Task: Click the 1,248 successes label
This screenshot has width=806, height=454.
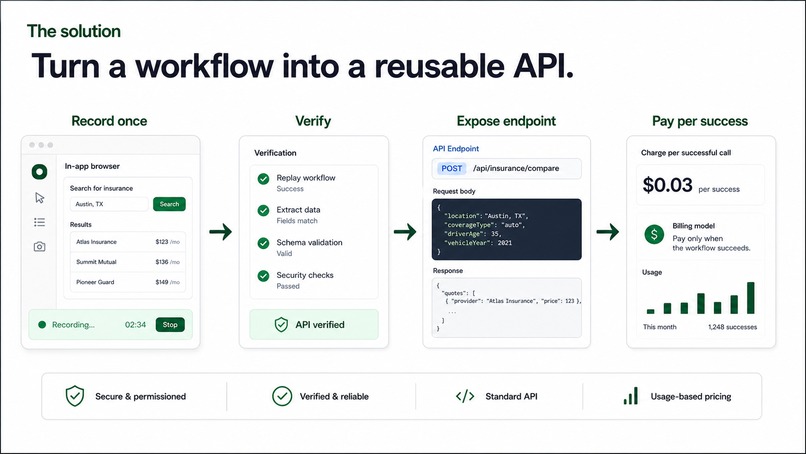Action: click(x=732, y=327)
